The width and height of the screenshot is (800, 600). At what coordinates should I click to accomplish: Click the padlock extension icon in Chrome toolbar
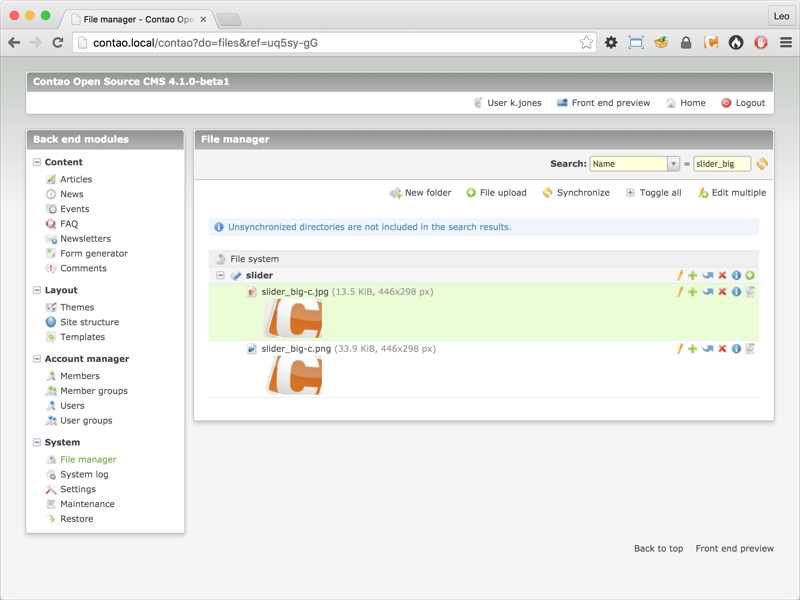click(686, 42)
